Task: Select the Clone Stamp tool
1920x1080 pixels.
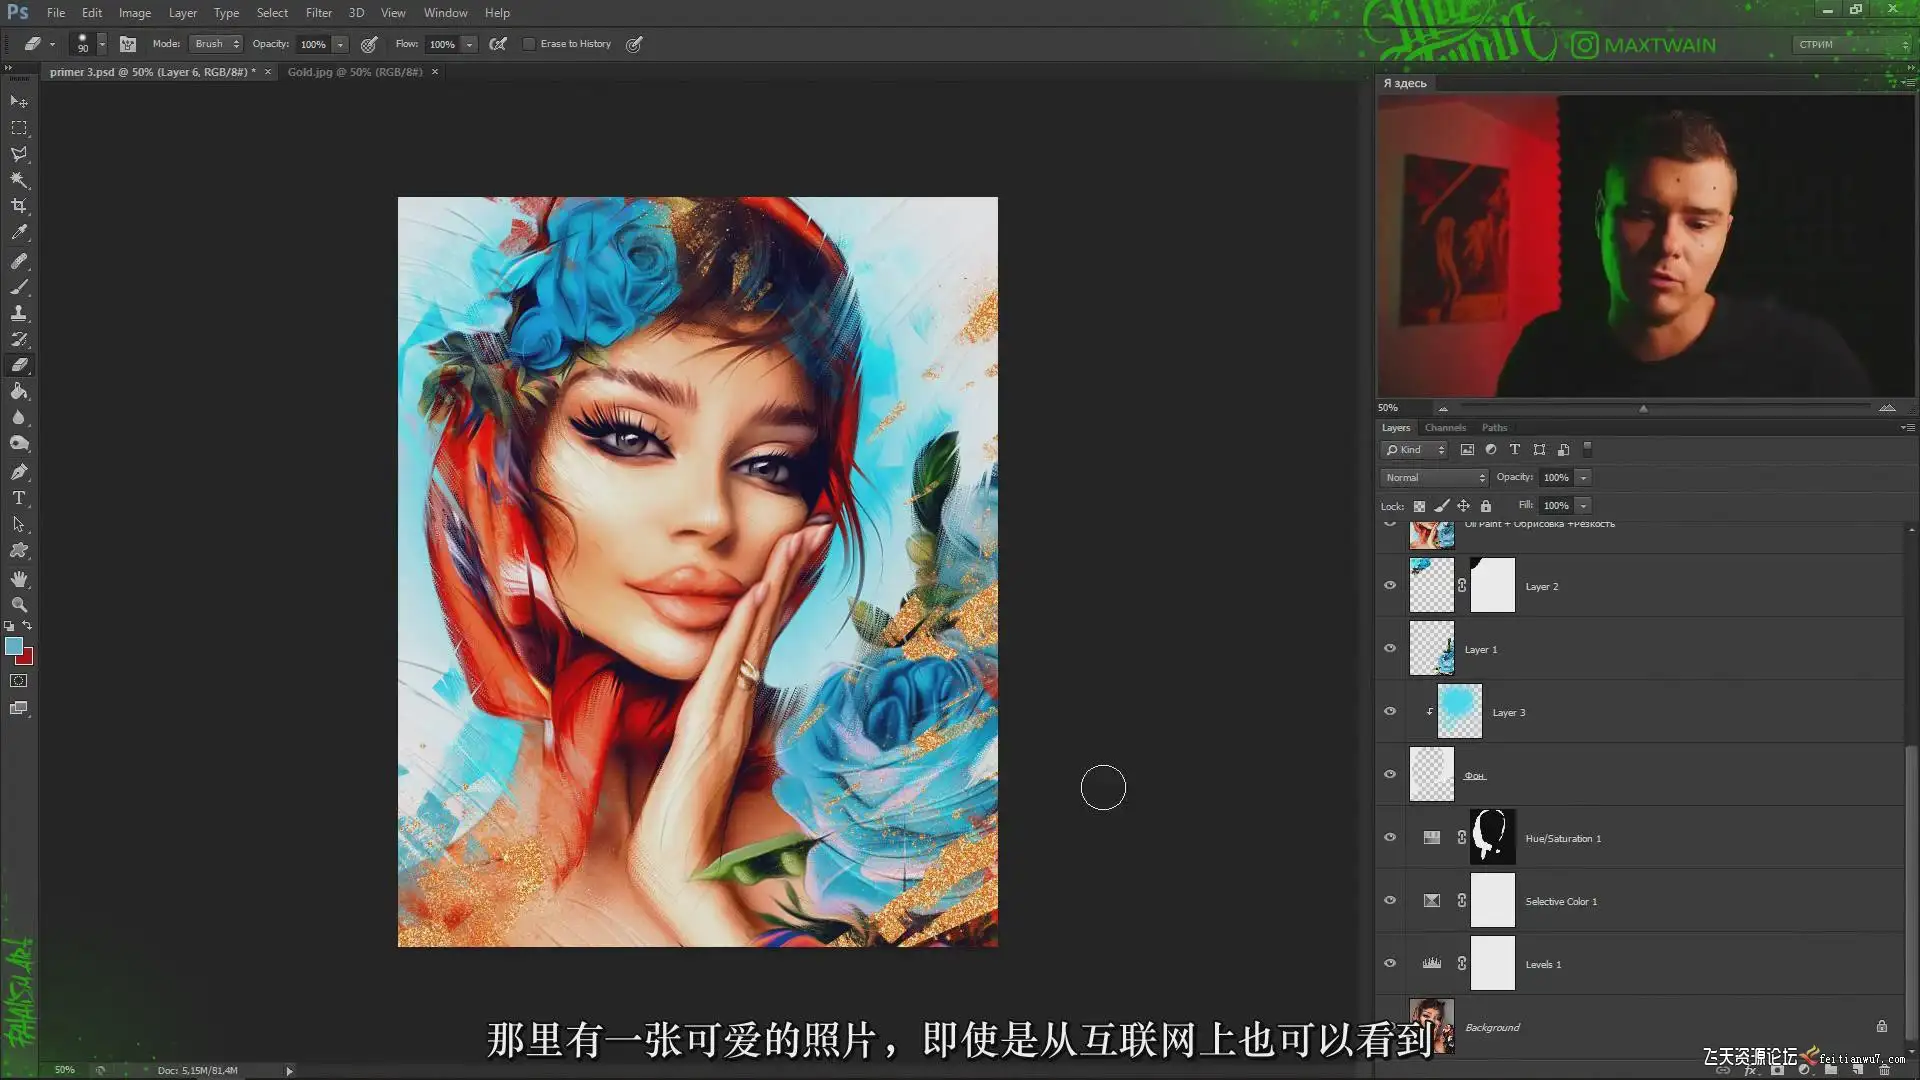Action: coord(19,313)
